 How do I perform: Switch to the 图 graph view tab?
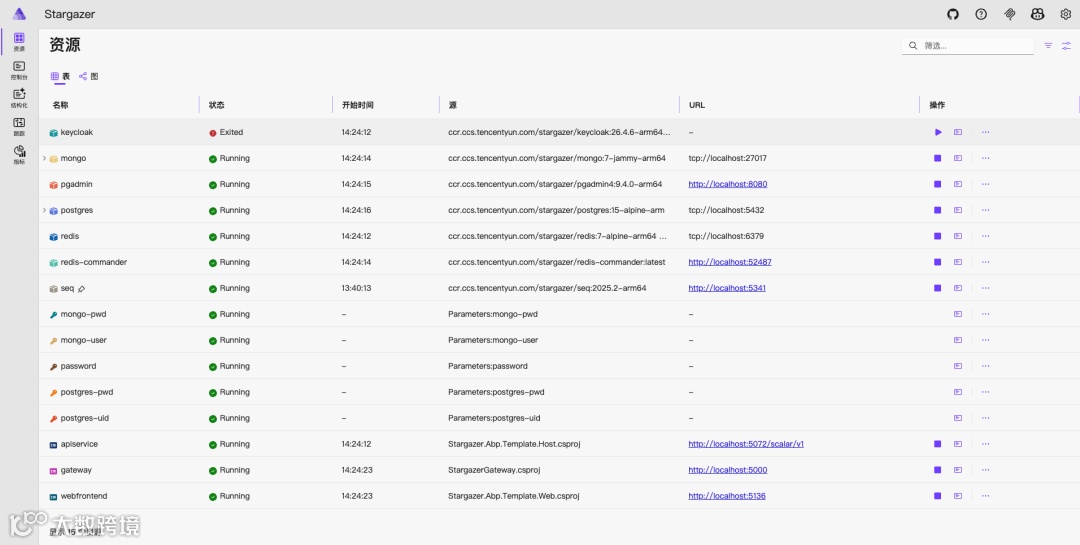pyautogui.click(x=89, y=76)
